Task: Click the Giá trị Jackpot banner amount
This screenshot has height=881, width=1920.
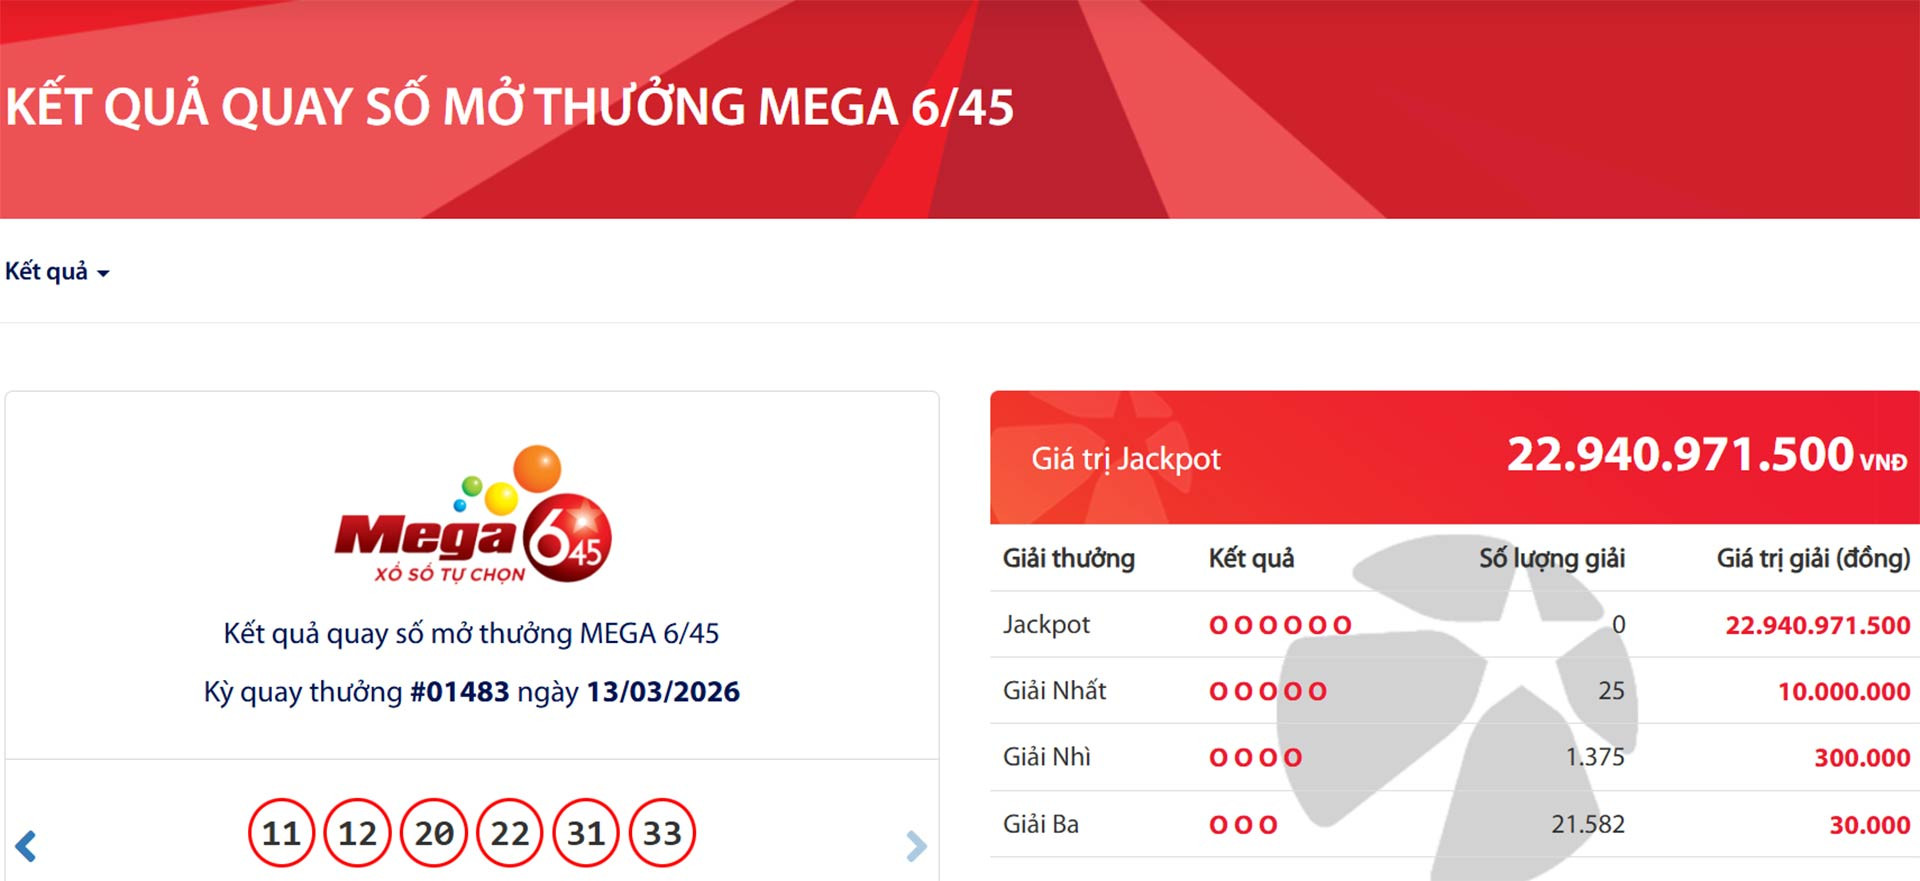Action: coord(1680,456)
